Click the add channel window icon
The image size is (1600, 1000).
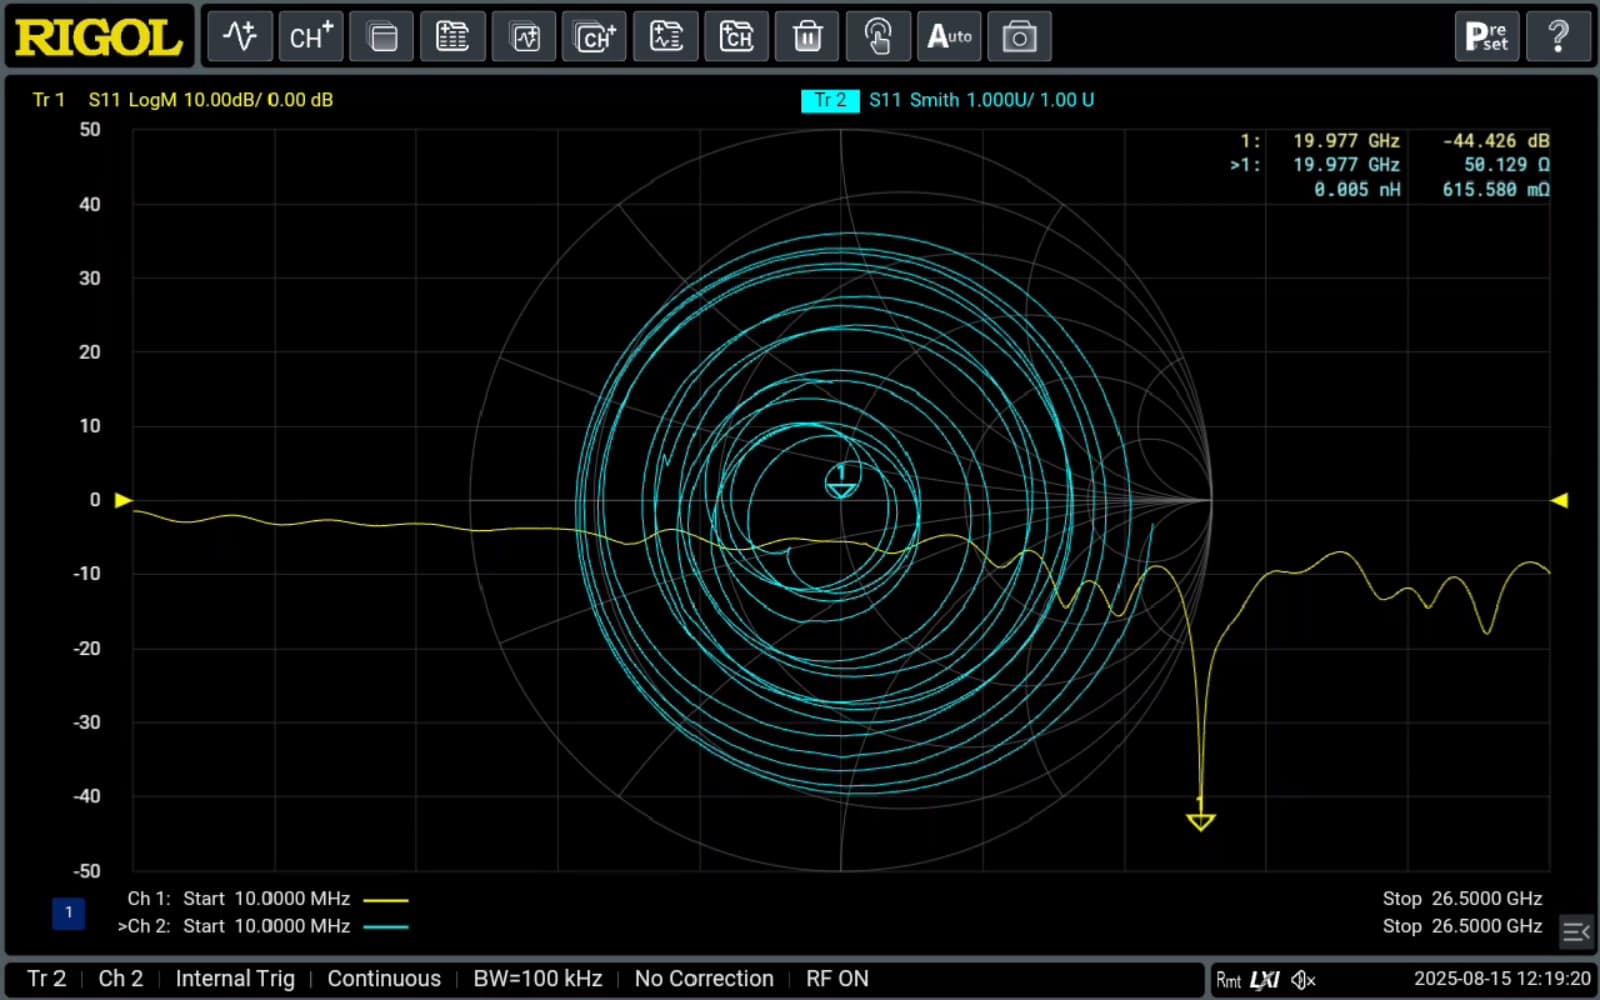tap(594, 36)
